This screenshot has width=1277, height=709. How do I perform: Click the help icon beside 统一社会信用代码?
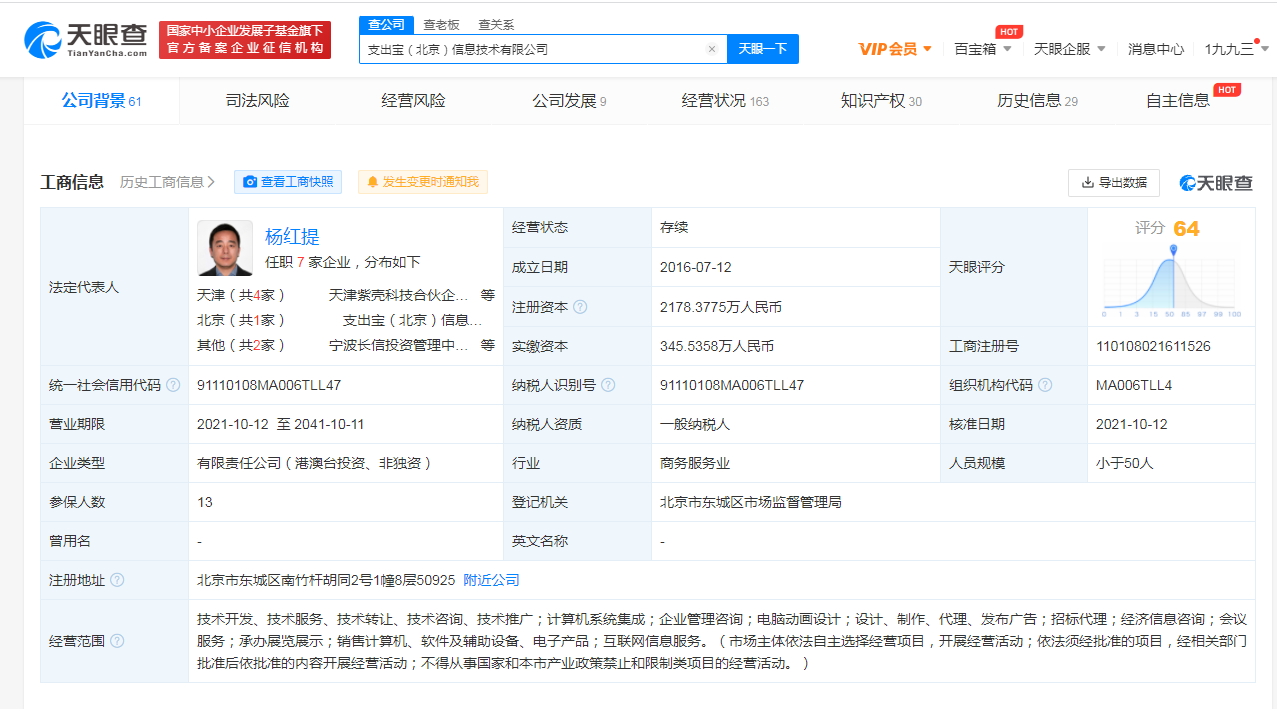pos(173,385)
